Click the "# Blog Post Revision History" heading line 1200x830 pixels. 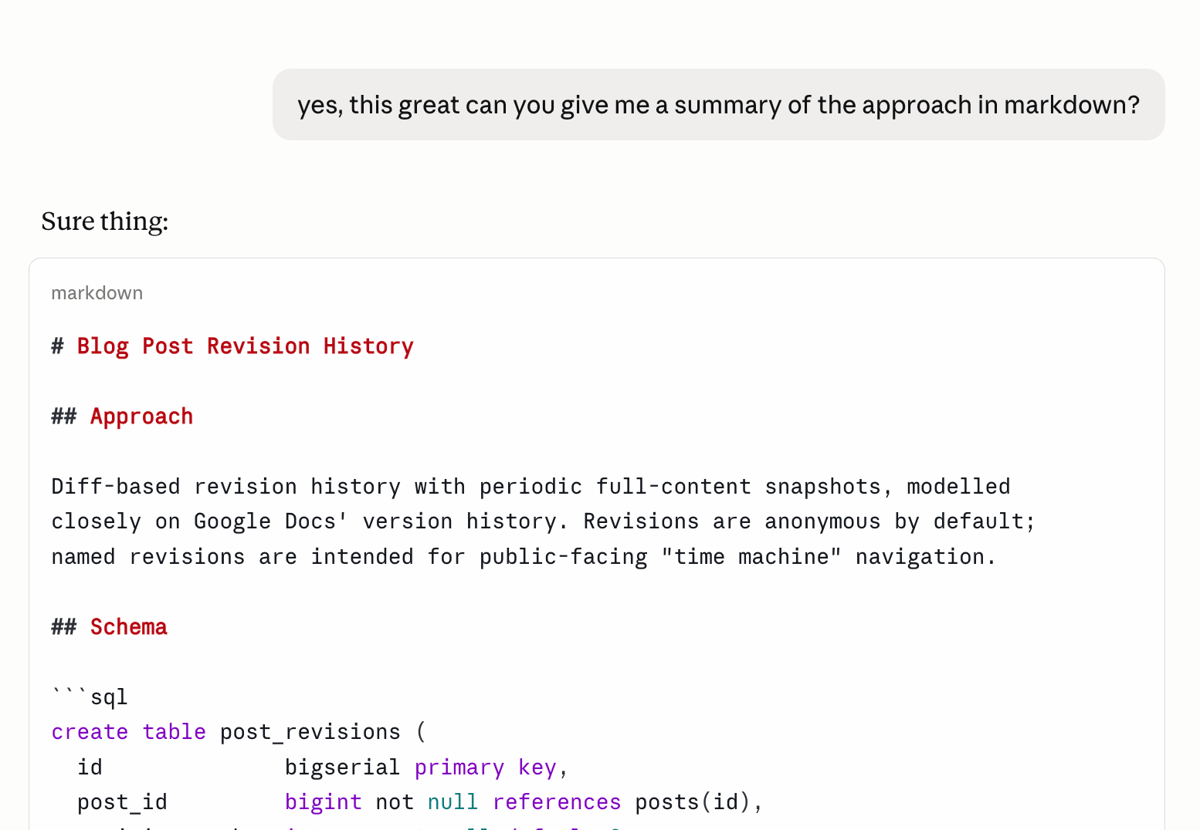point(232,346)
